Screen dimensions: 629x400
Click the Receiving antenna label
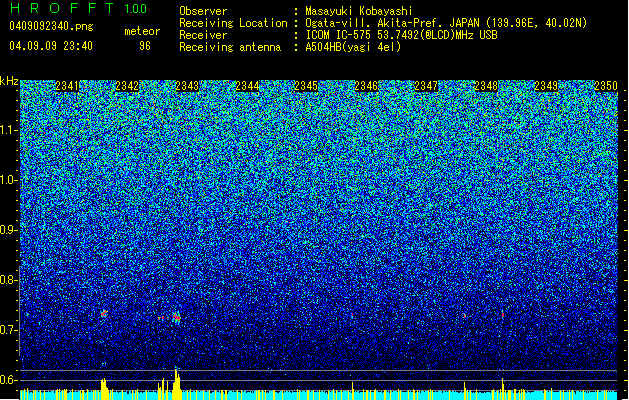(230, 47)
